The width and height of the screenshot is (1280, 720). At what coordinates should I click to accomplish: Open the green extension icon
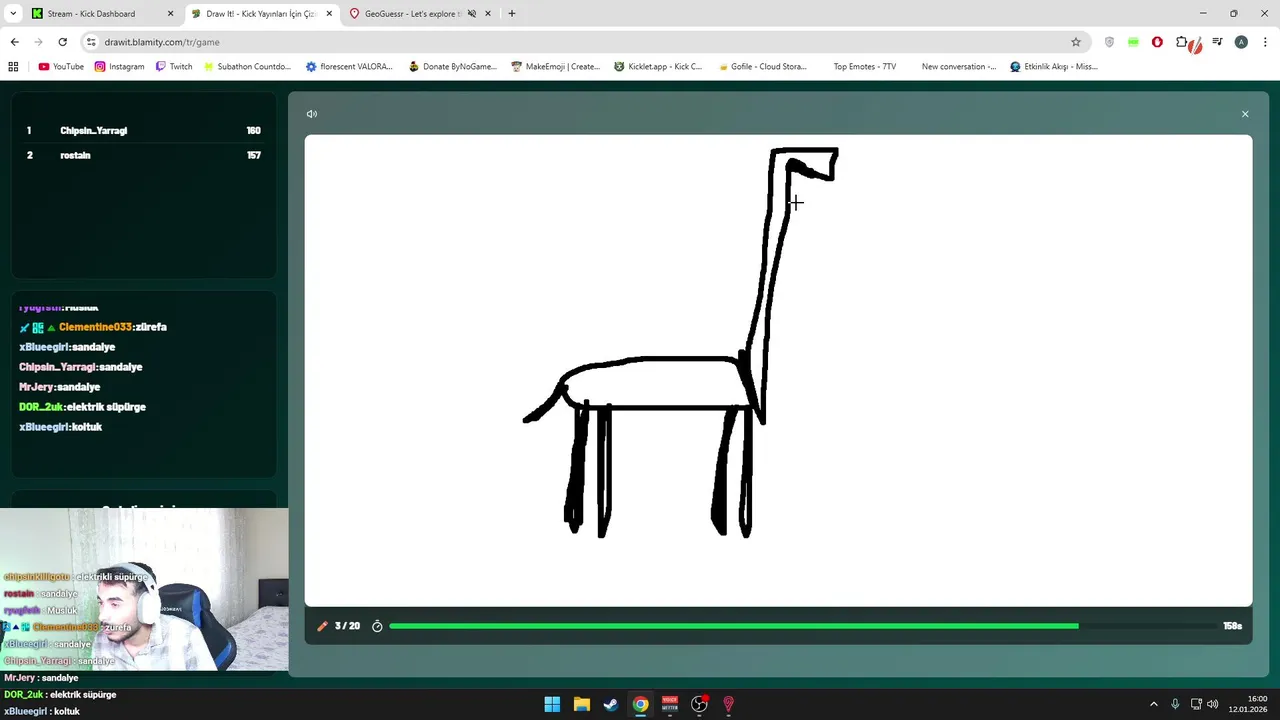click(x=1133, y=42)
